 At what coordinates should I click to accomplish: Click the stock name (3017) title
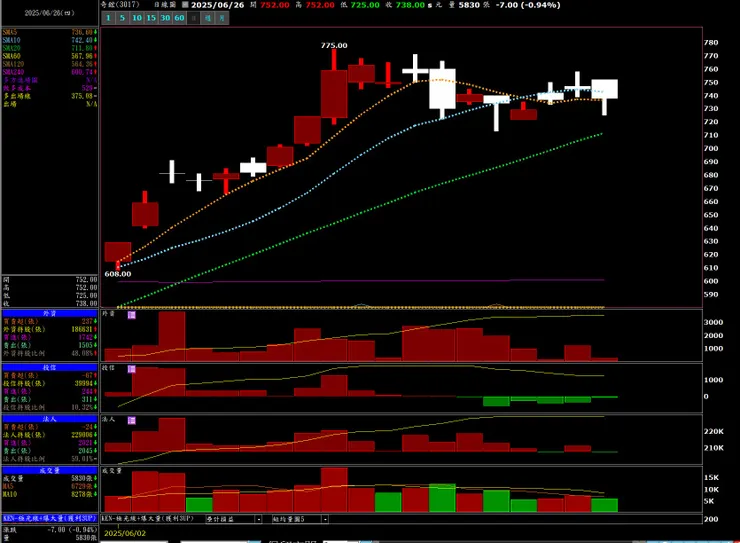pyautogui.click(x=120, y=5)
